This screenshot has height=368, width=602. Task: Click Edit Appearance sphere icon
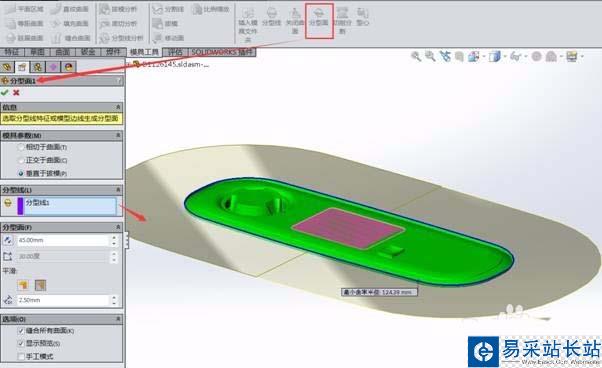point(536,57)
